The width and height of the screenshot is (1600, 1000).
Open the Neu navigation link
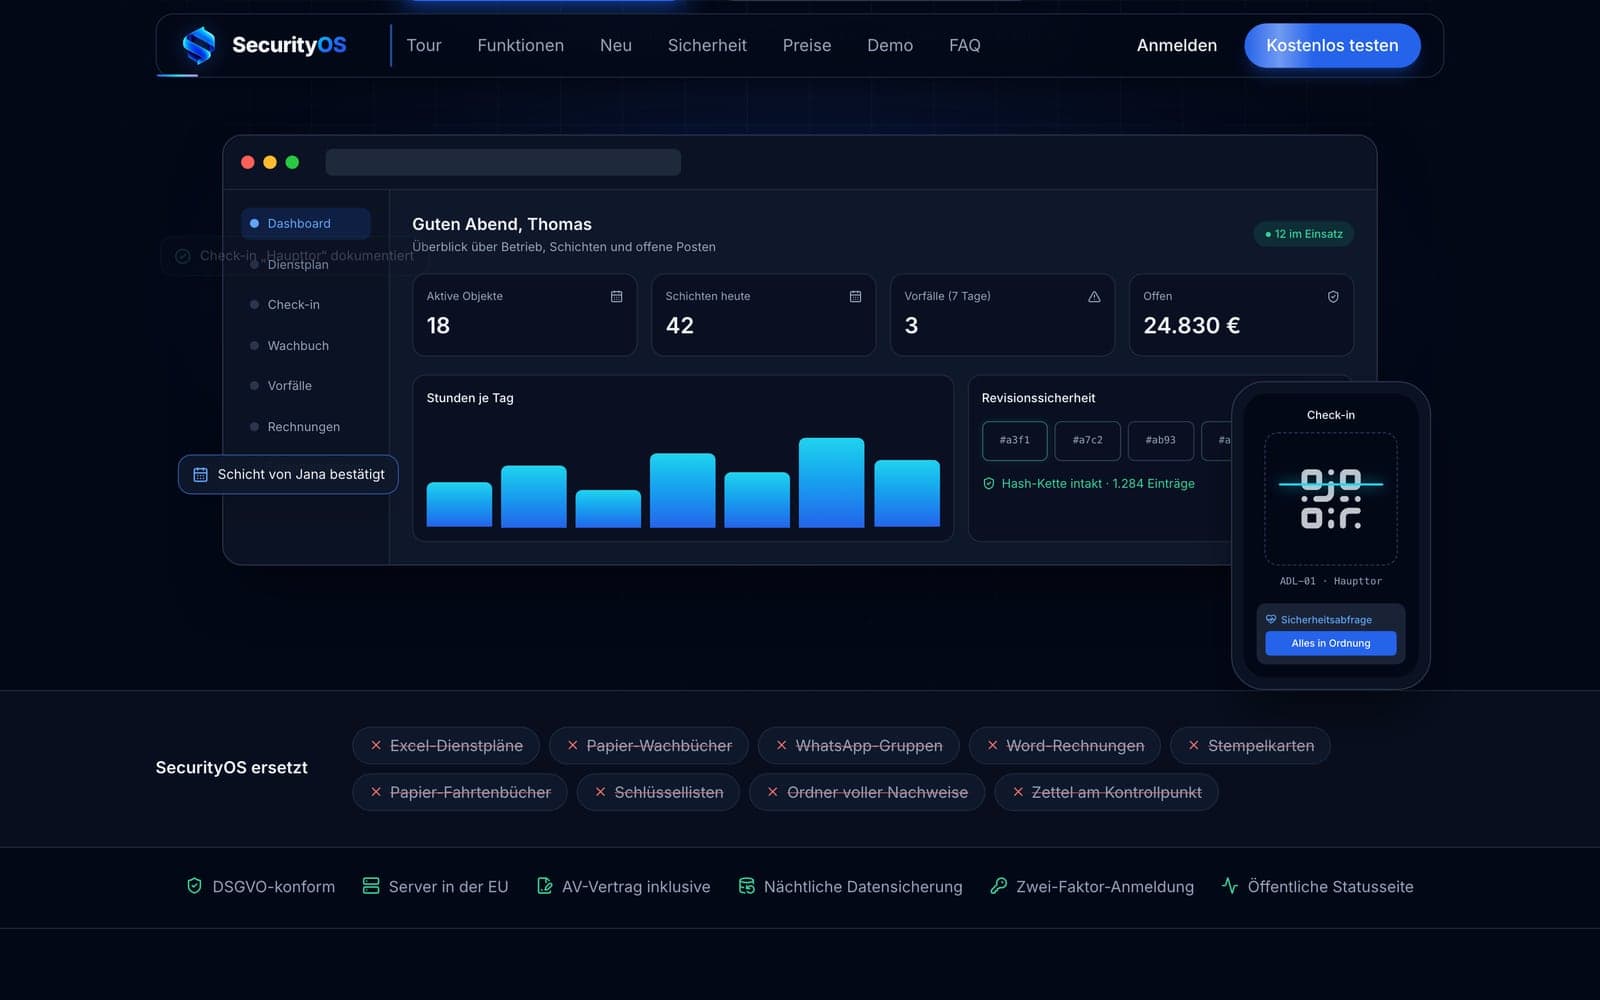point(616,45)
